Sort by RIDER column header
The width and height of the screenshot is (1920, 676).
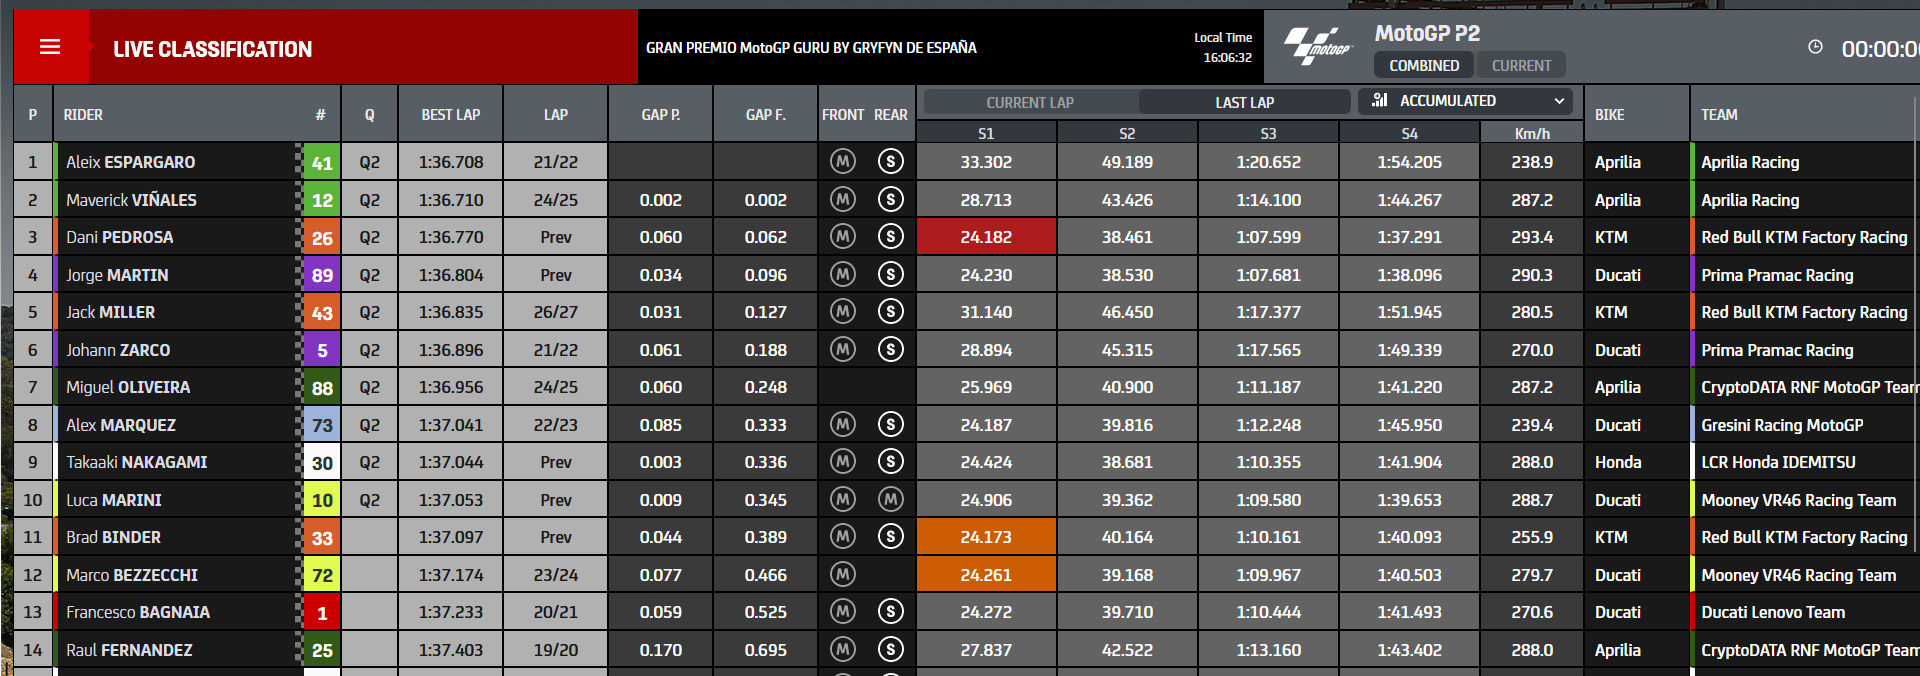pos(83,114)
